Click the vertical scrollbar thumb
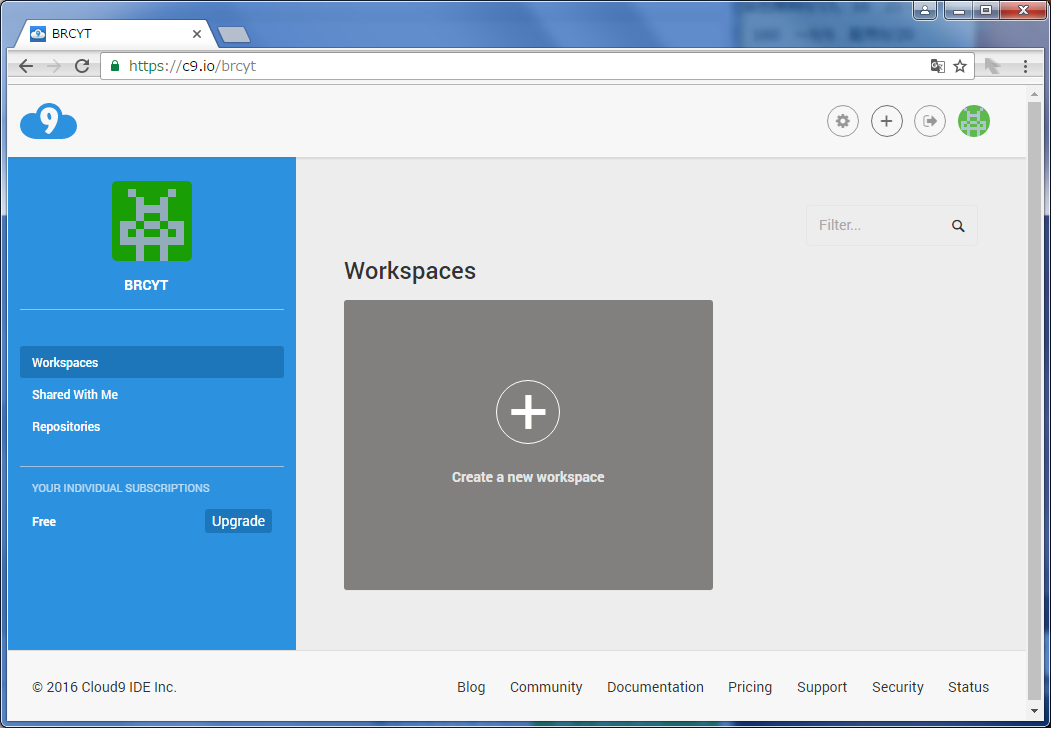The width and height of the screenshot is (1051, 736). tap(1034, 400)
